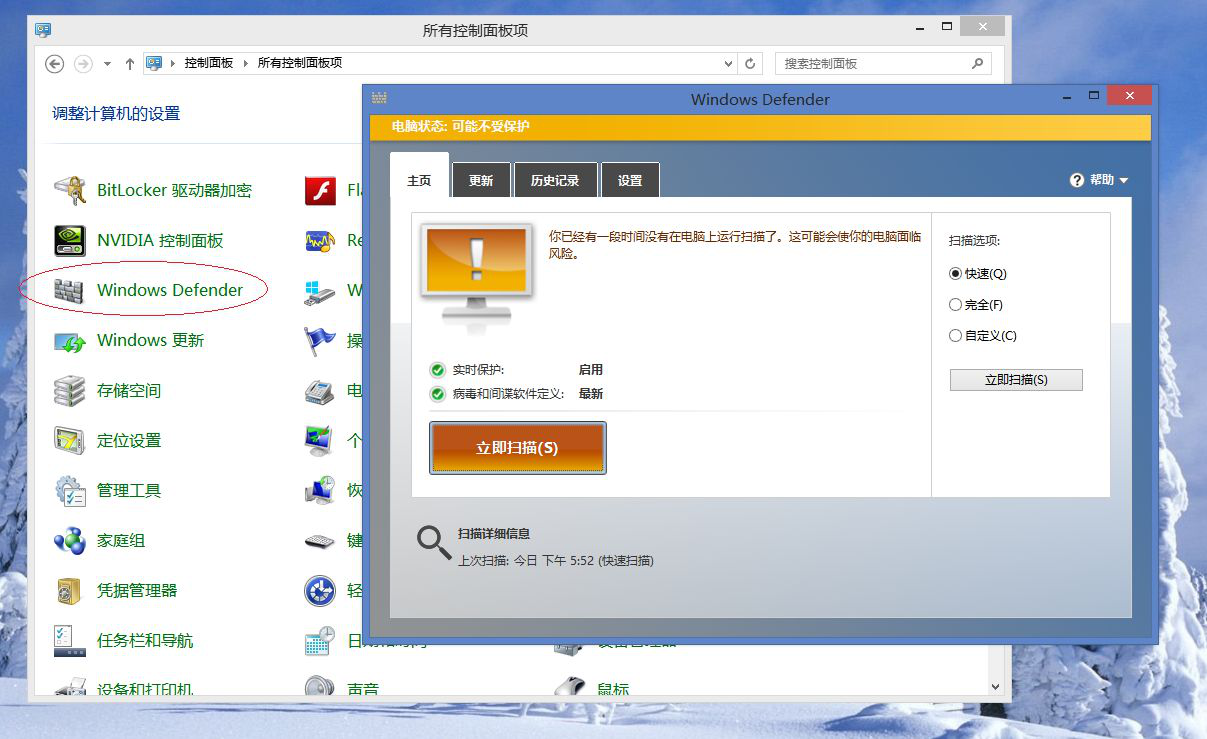Click the Flash Player icon

pos(320,190)
